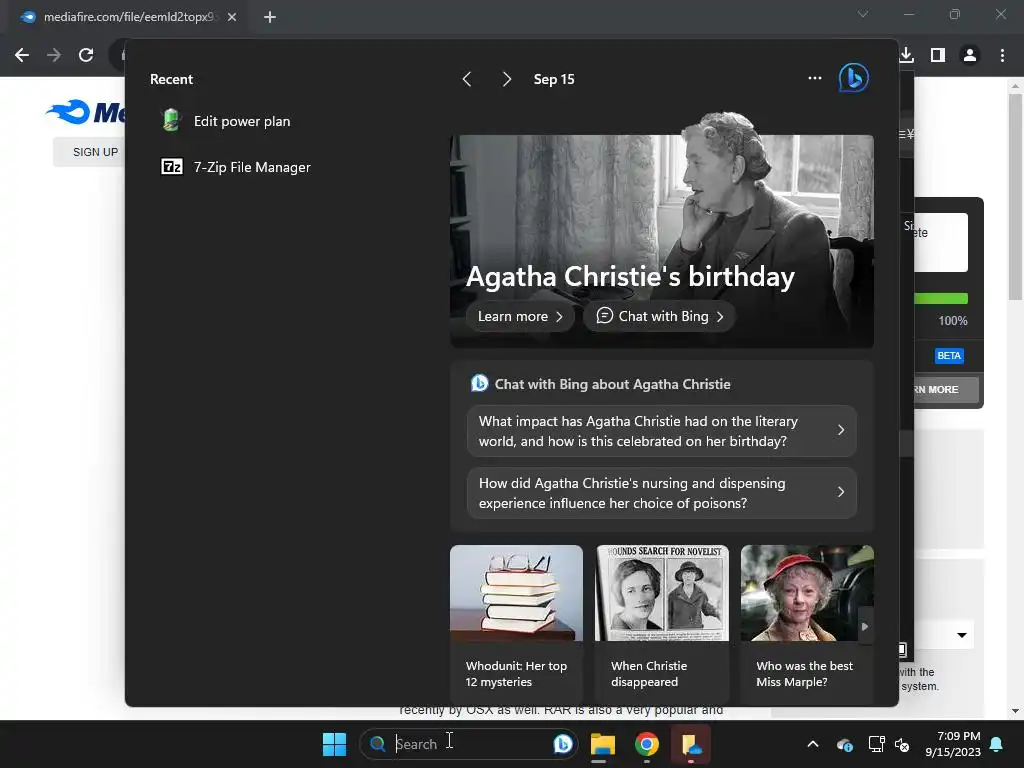Open dropdown arrow on MediaFire page
The height and width of the screenshot is (768, 1024).
[962, 635]
